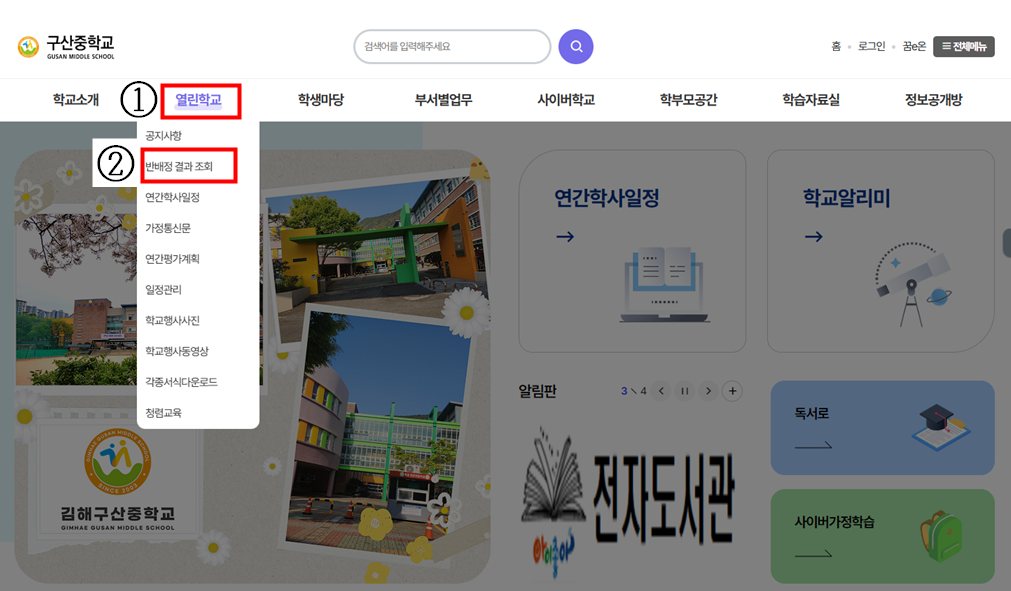
Task: Open 각종서식다운로드 menu entry
Action: pos(181,382)
